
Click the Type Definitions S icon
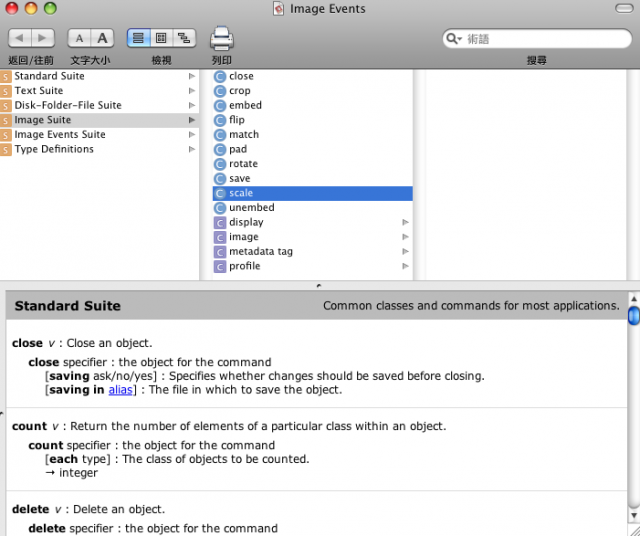click(6, 150)
